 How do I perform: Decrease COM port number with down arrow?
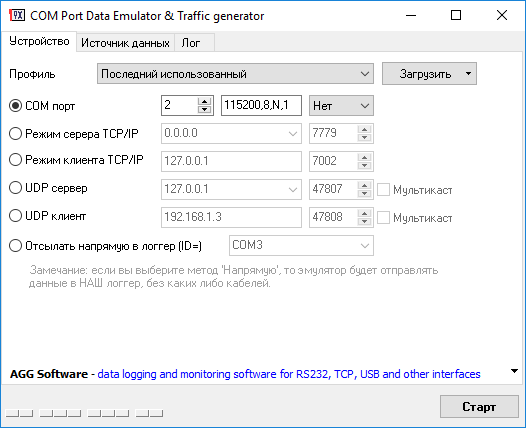(204, 109)
